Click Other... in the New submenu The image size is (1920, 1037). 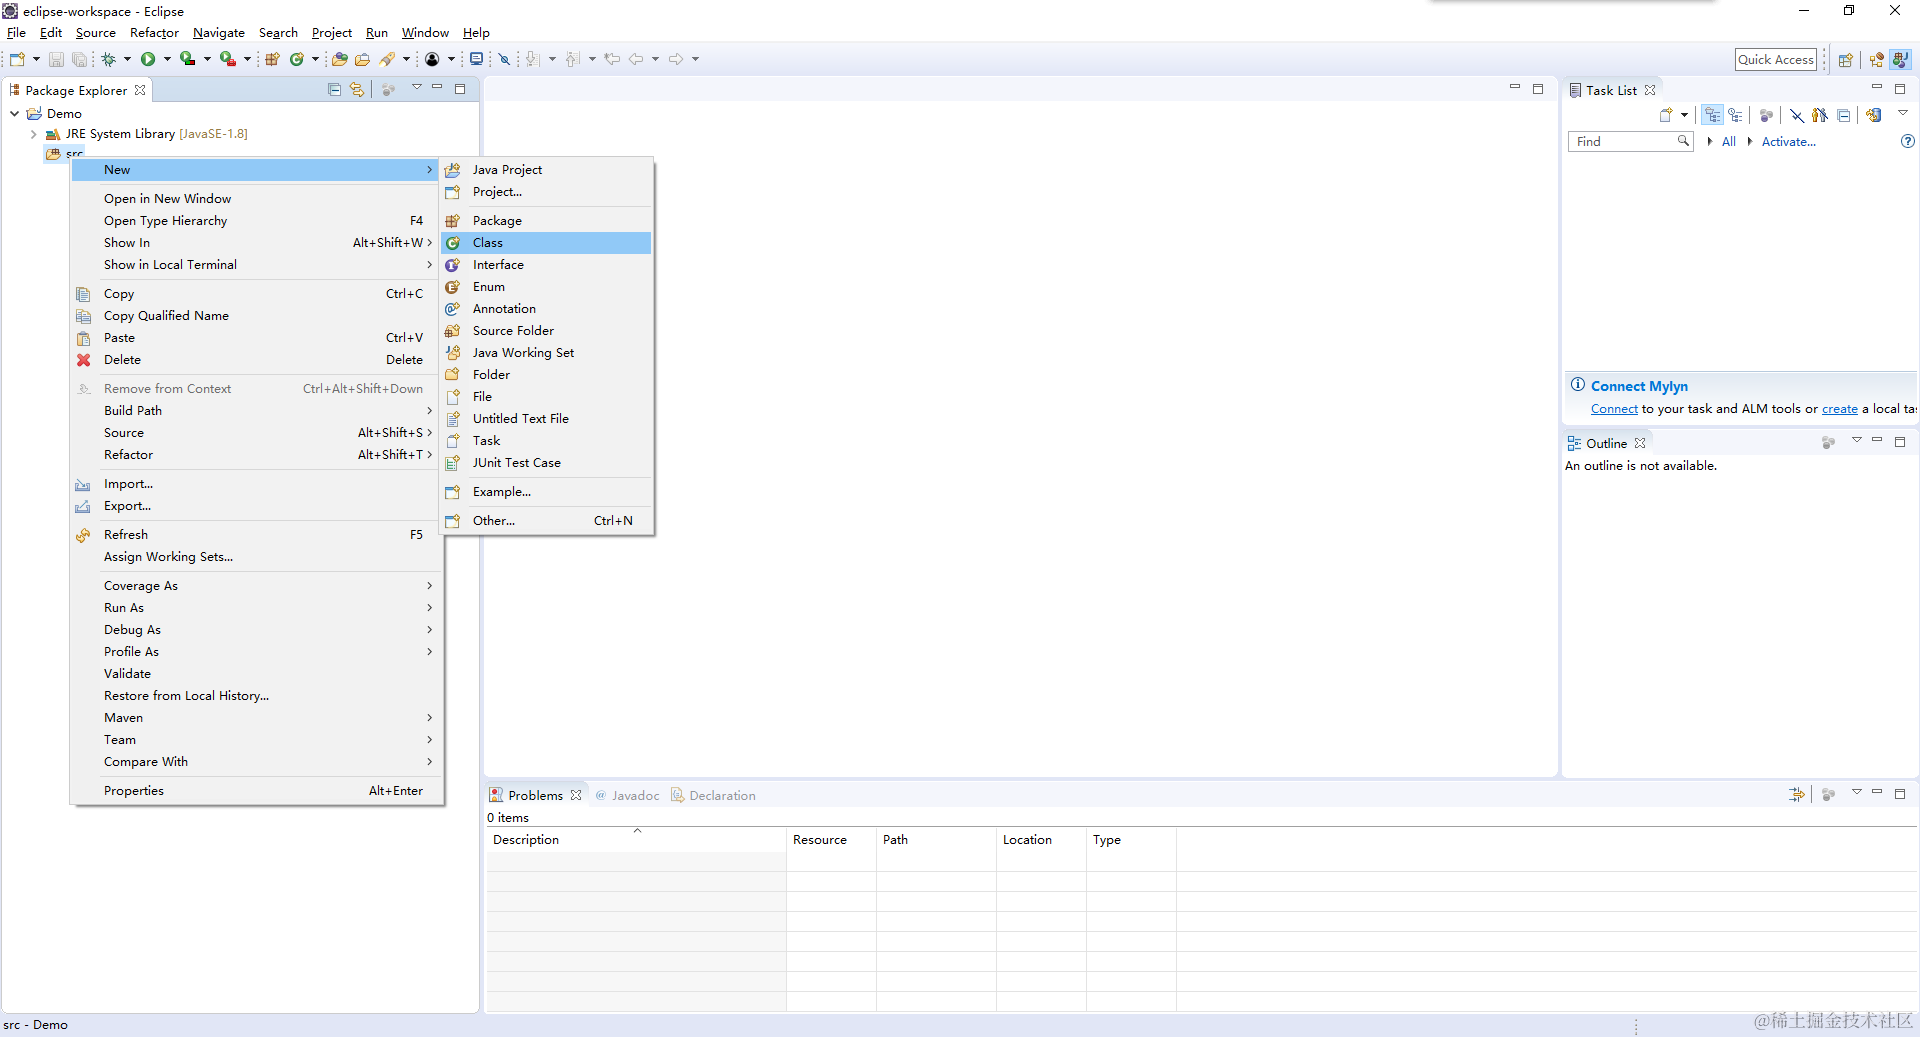[x=547, y=521]
